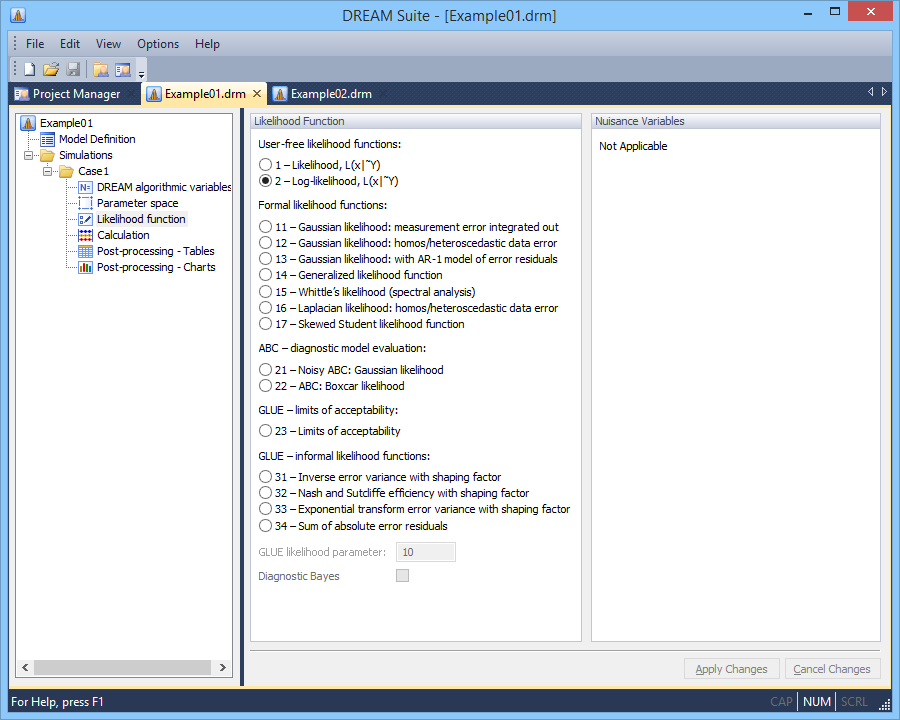This screenshot has height=720, width=900.
Task: Click the tree panel horizontal scrollbar thumb
Action: pos(122,667)
